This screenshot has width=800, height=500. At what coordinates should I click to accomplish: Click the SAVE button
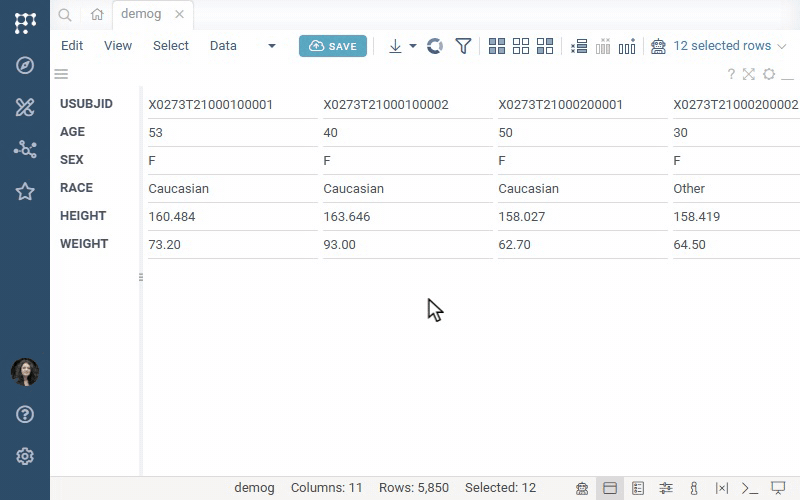click(333, 46)
